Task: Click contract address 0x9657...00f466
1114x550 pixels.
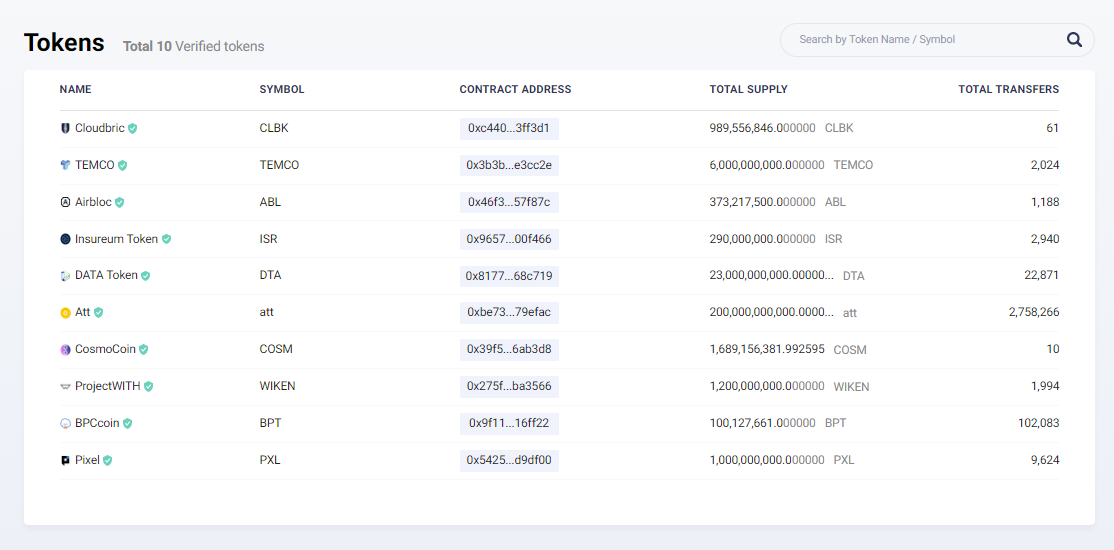Action: 509,239
